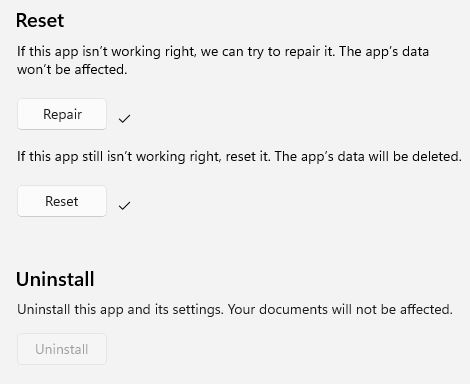The width and height of the screenshot is (470, 384).
Task: Click the Repair button
Action: 62,114
